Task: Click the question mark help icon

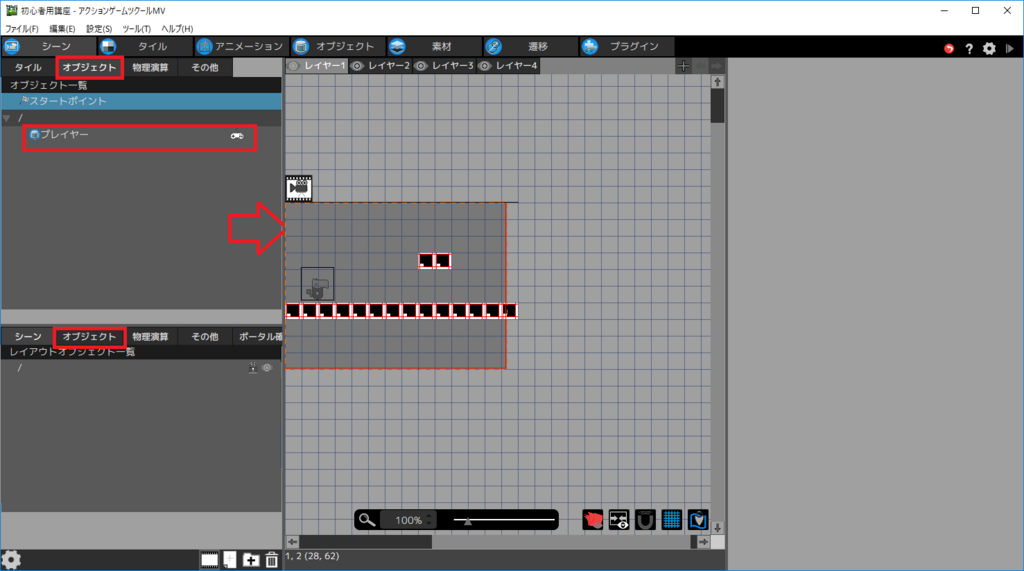Action: pyautogui.click(x=969, y=48)
